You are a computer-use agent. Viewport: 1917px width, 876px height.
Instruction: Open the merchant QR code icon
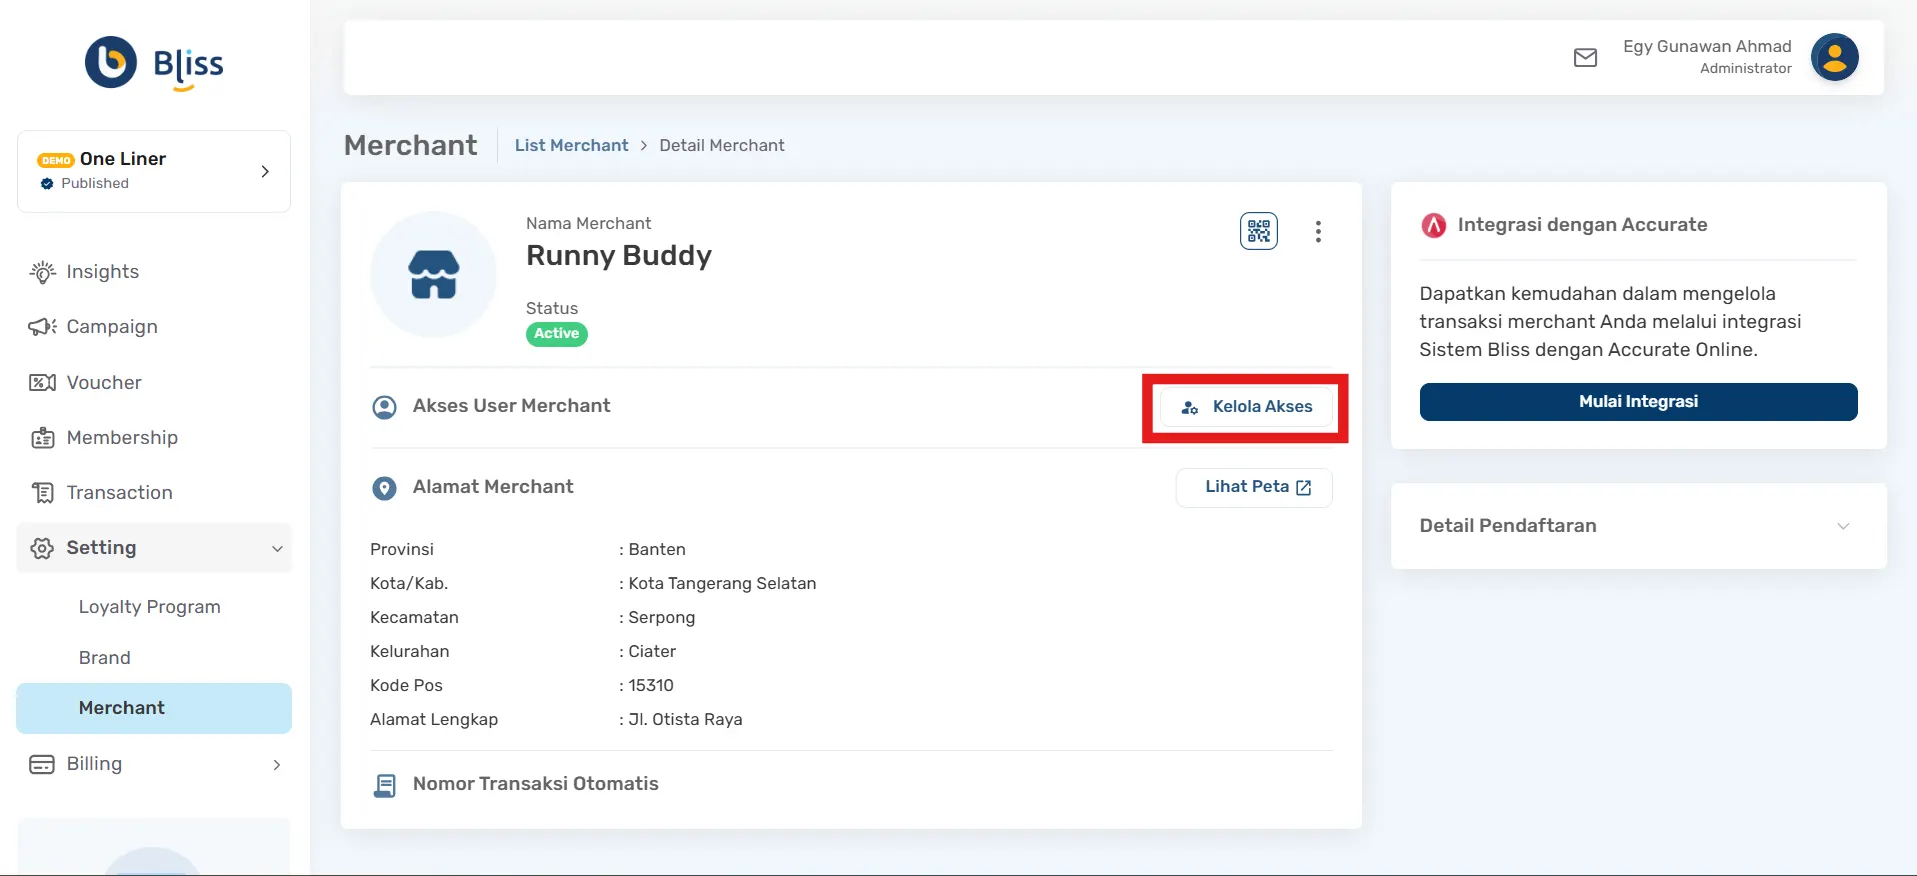1258,231
